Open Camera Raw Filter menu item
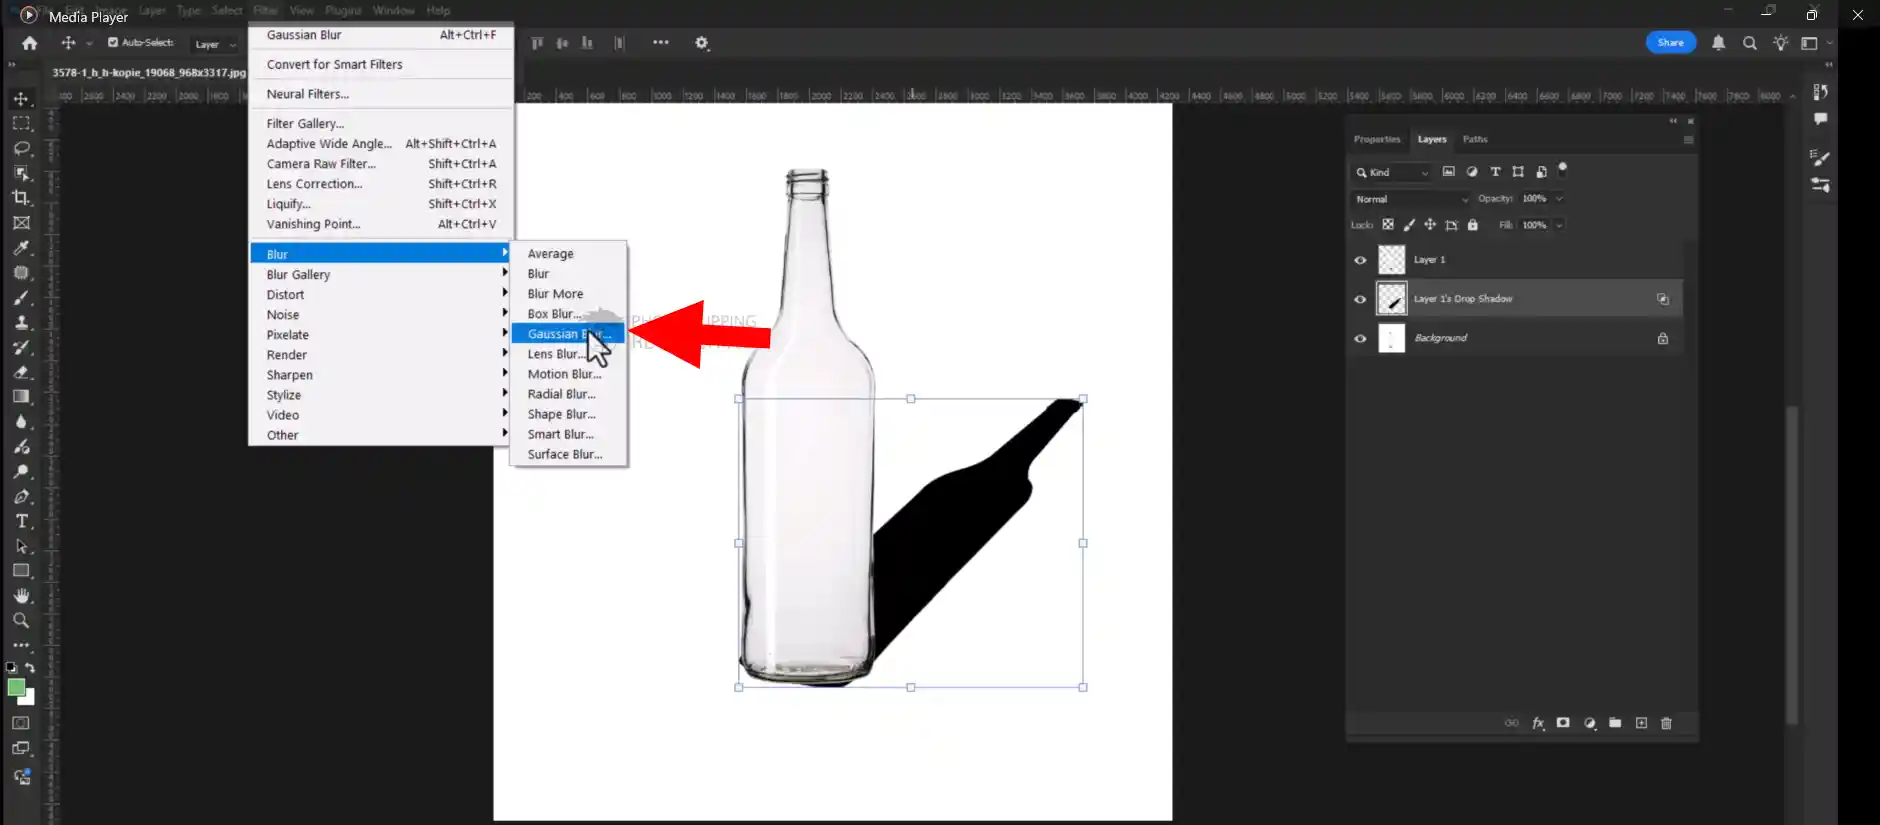1880x825 pixels. [x=380, y=164]
